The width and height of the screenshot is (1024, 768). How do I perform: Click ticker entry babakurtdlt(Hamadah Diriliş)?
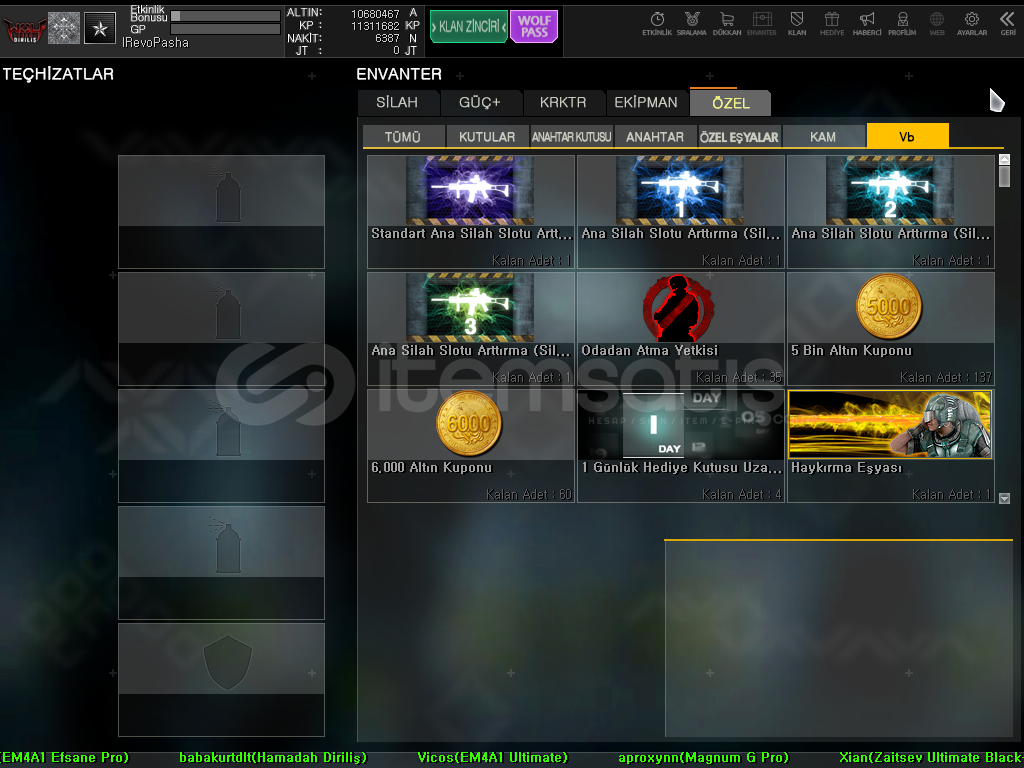(273, 758)
